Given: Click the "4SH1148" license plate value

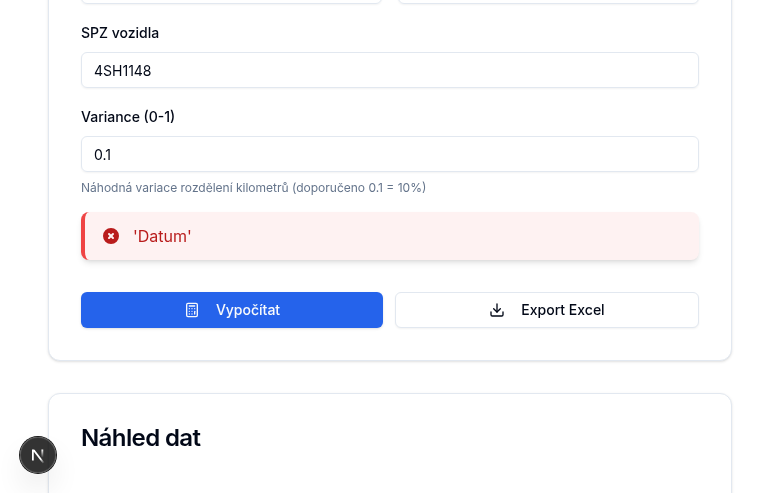Looking at the screenshot, I should coord(123,70).
